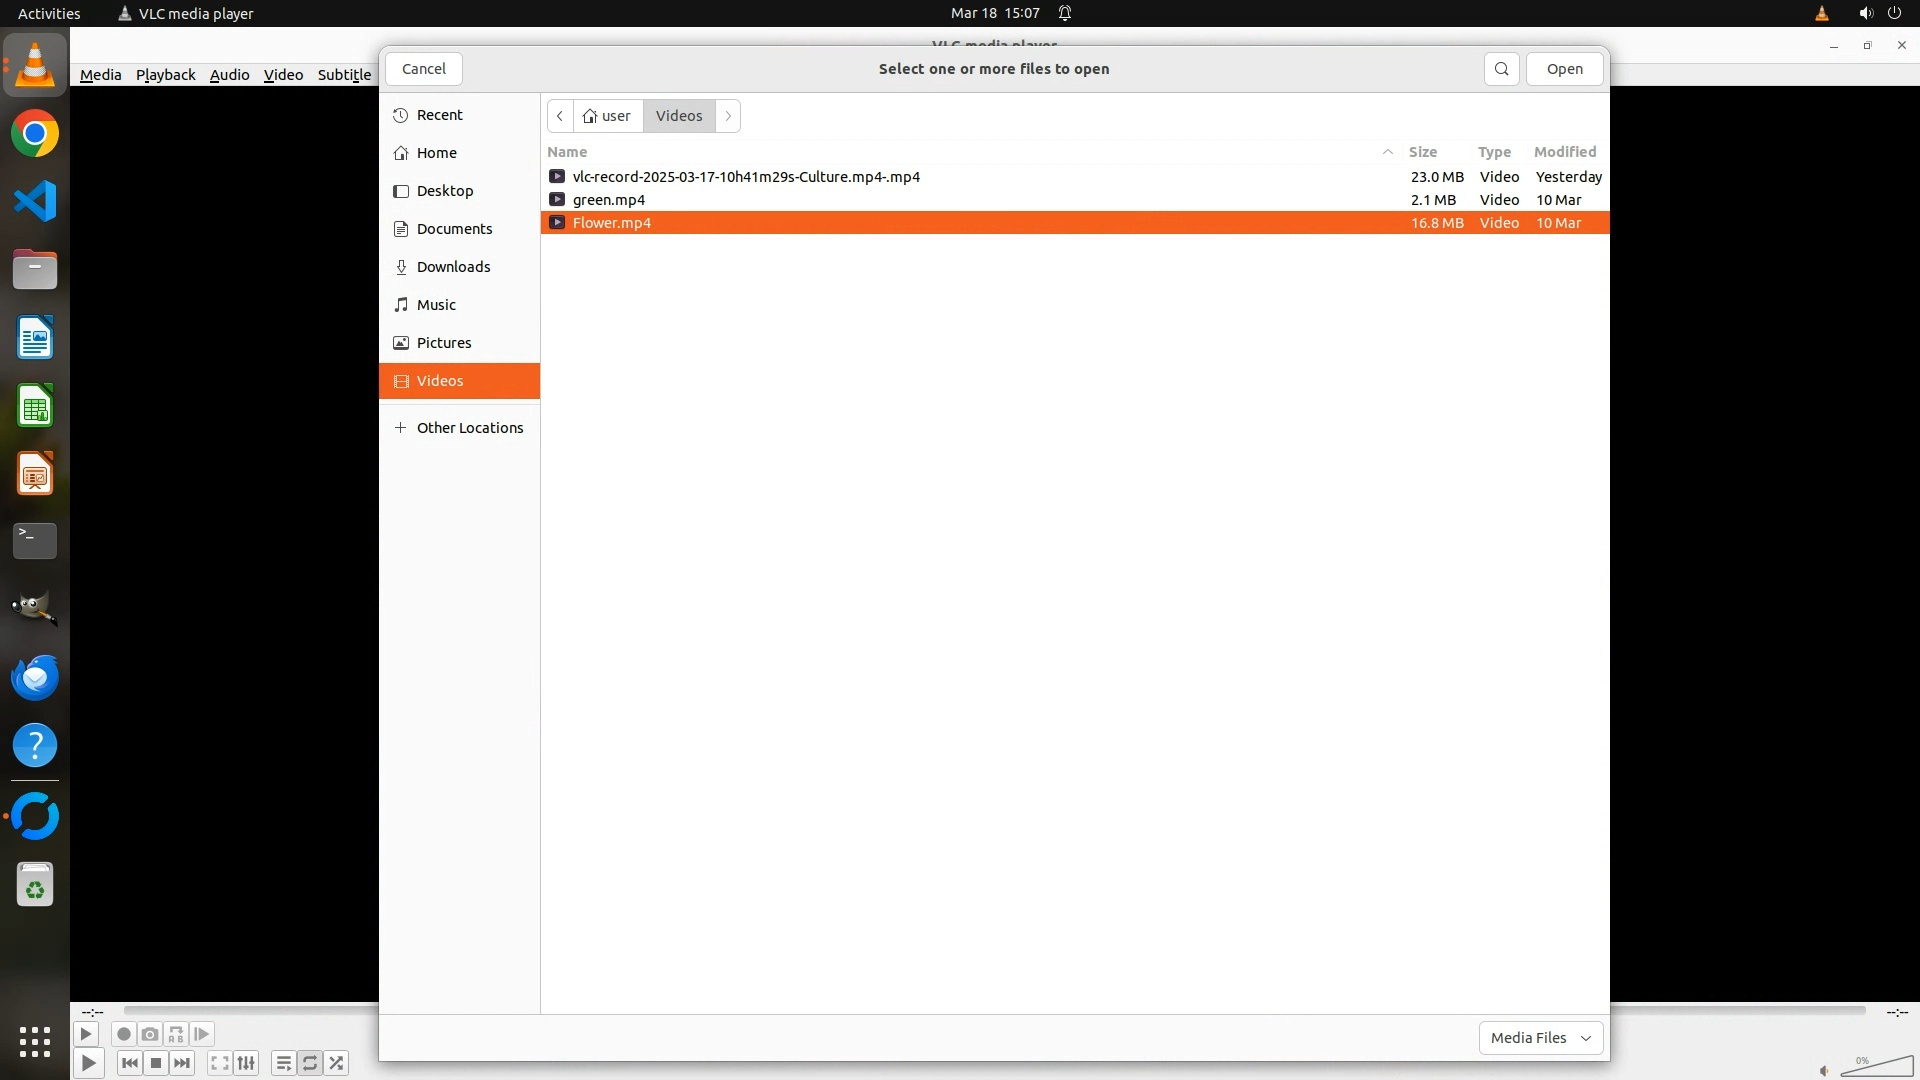The height and width of the screenshot is (1080, 1920).
Task: Open extended settings equalizer icon
Action: (x=246, y=1063)
